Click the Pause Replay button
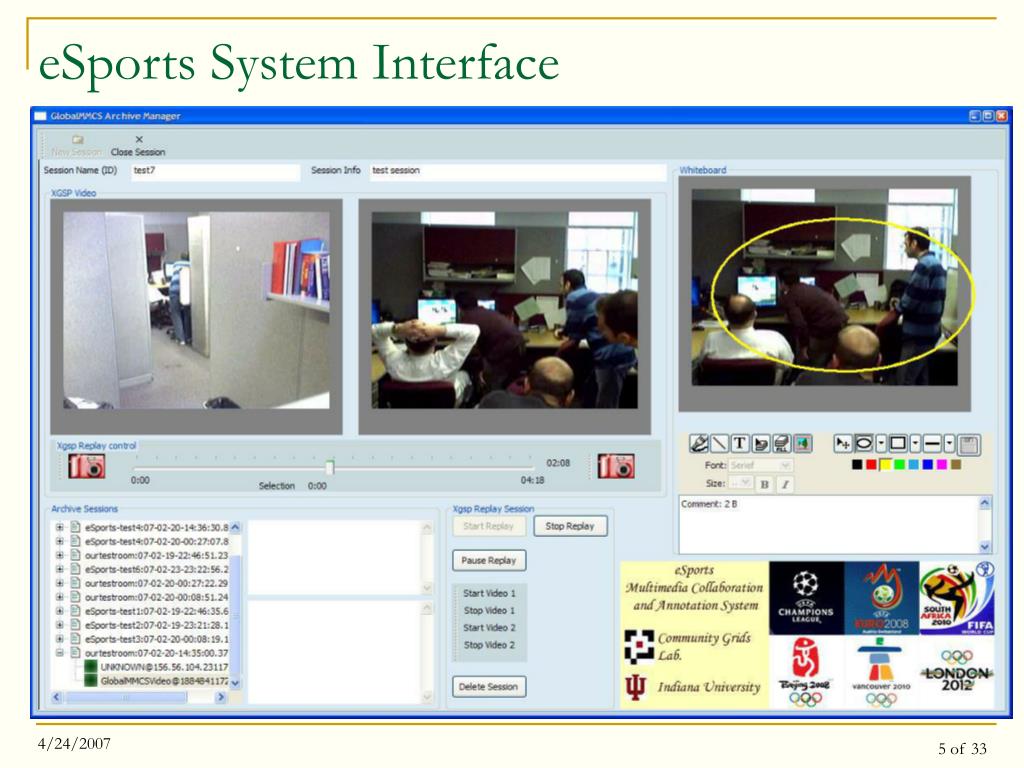 coord(488,560)
